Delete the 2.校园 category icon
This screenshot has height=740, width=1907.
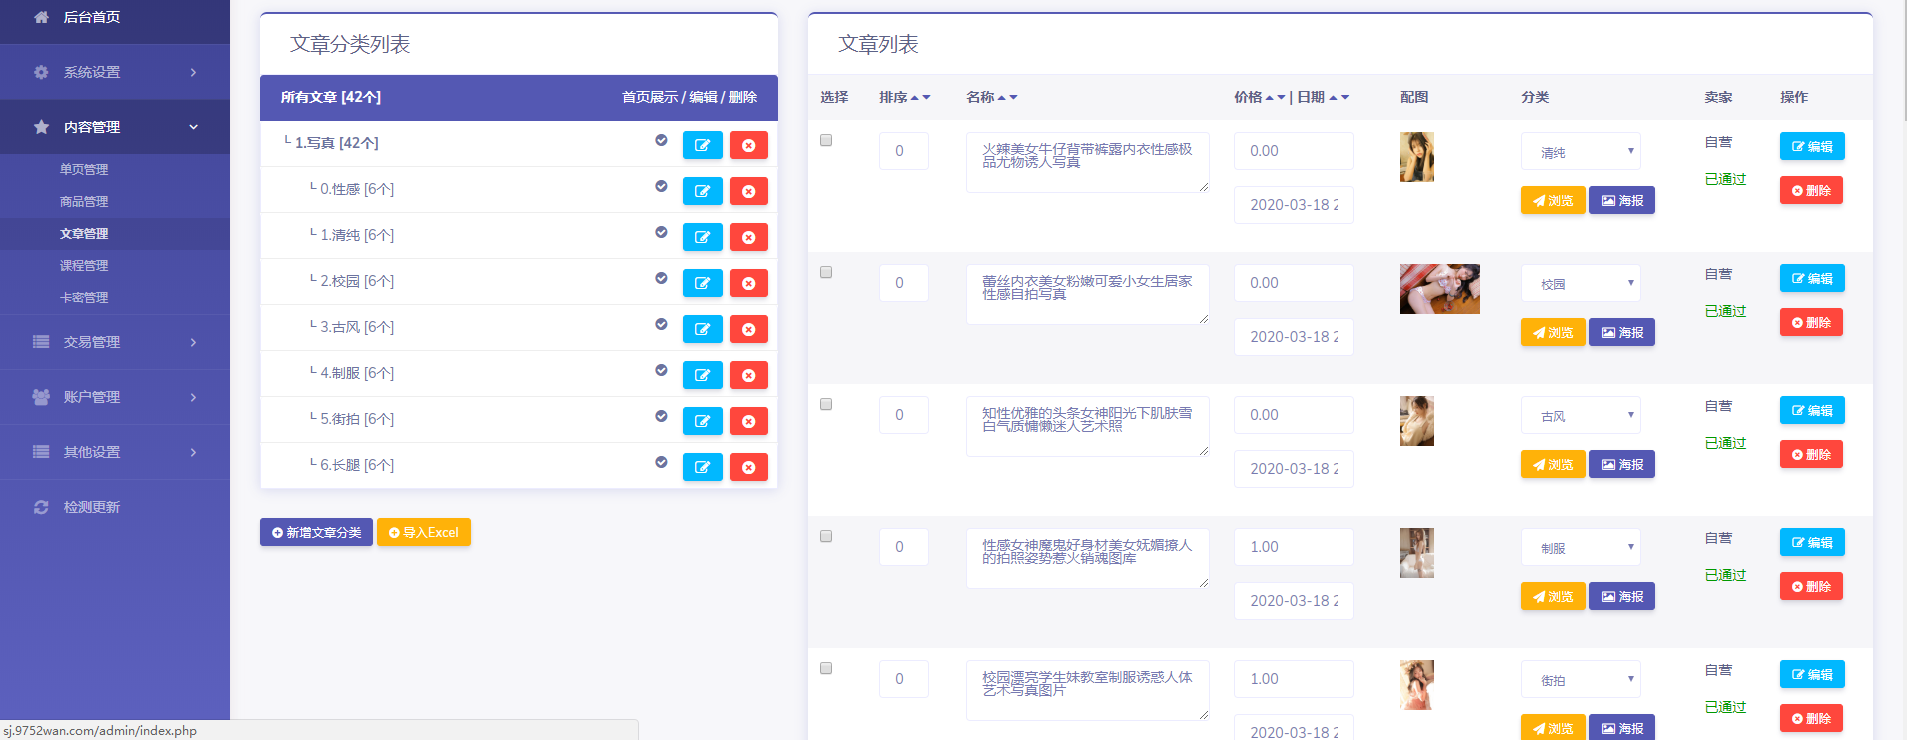coord(748,283)
